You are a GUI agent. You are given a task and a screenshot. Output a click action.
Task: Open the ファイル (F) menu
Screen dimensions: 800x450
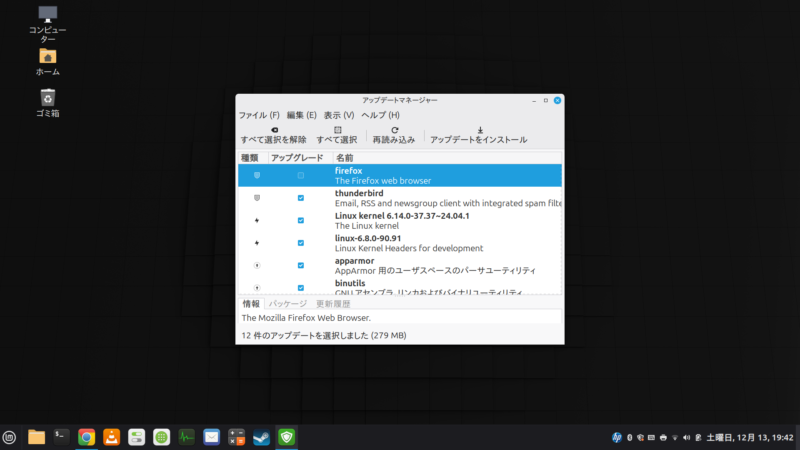click(258, 115)
